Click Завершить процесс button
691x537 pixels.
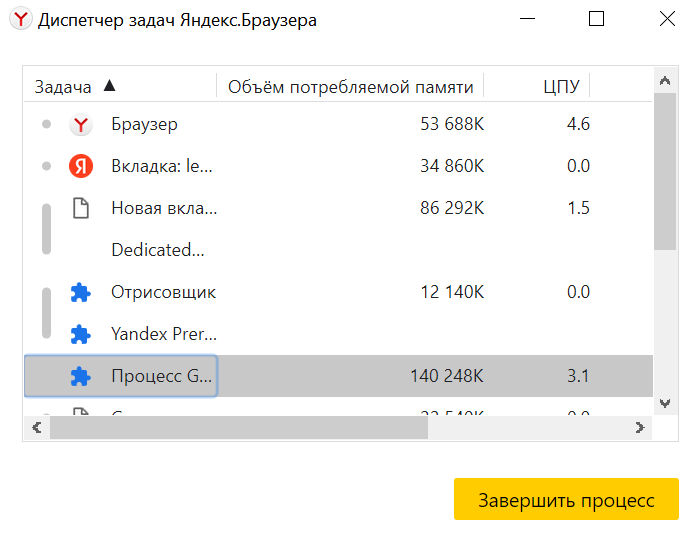pos(566,499)
